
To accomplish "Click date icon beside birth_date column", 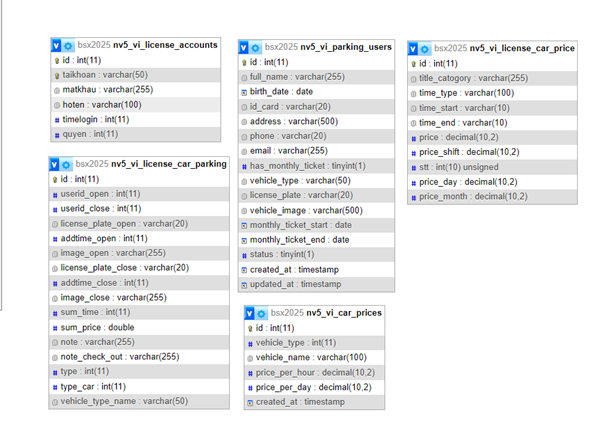I will (x=244, y=91).
